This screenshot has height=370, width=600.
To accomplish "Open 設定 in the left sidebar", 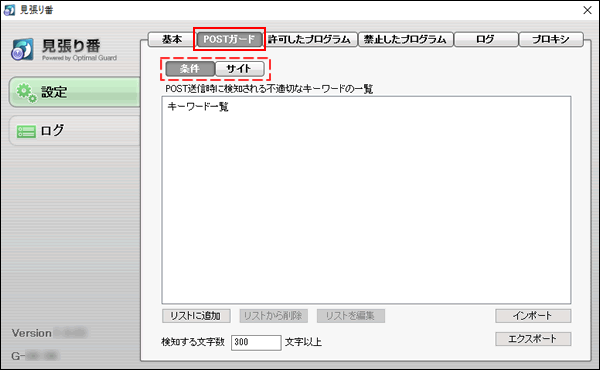I will [75, 92].
